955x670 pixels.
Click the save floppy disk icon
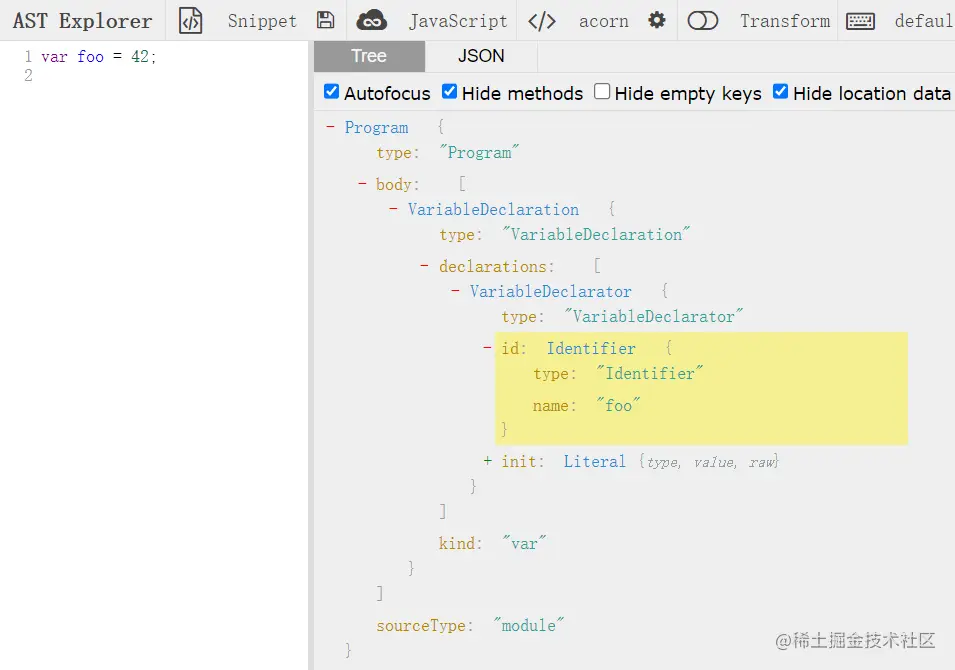pyautogui.click(x=326, y=20)
